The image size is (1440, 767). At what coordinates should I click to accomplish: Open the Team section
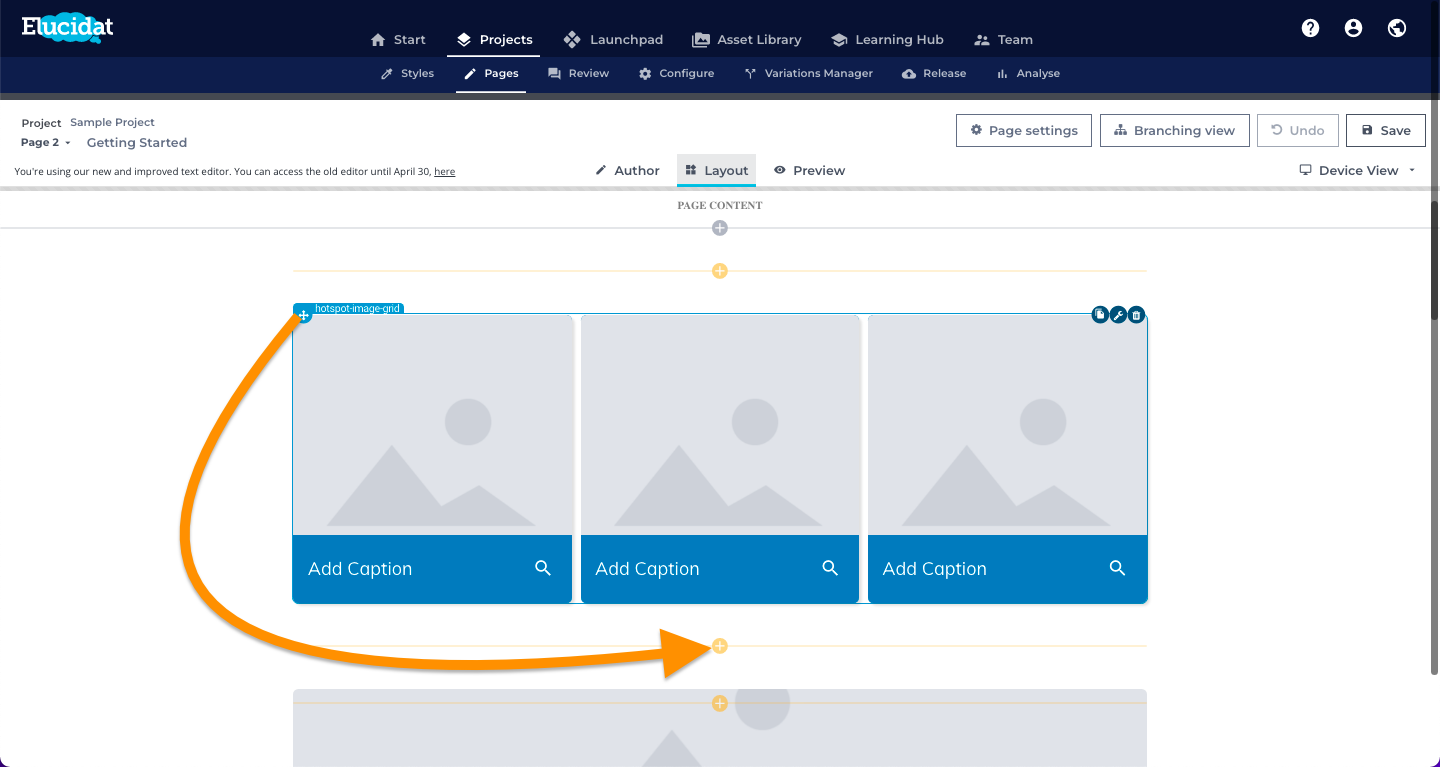pos(1003,40)
